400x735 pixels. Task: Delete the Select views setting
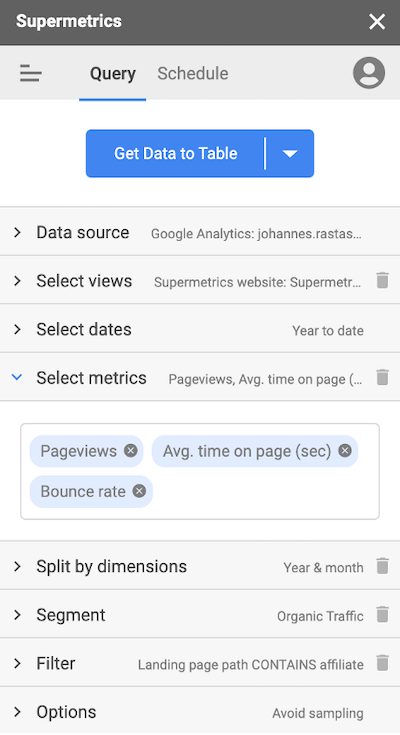383,280
